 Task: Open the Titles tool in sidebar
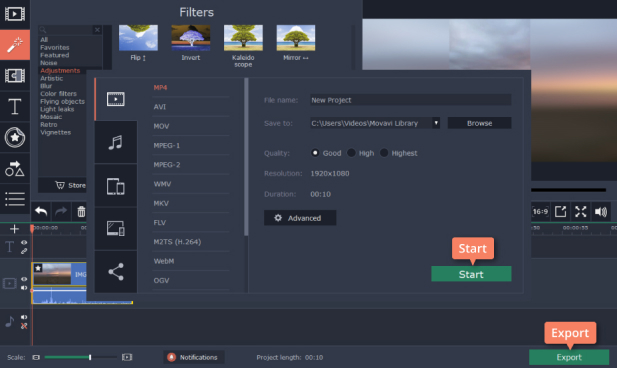(x=15, y=106)
